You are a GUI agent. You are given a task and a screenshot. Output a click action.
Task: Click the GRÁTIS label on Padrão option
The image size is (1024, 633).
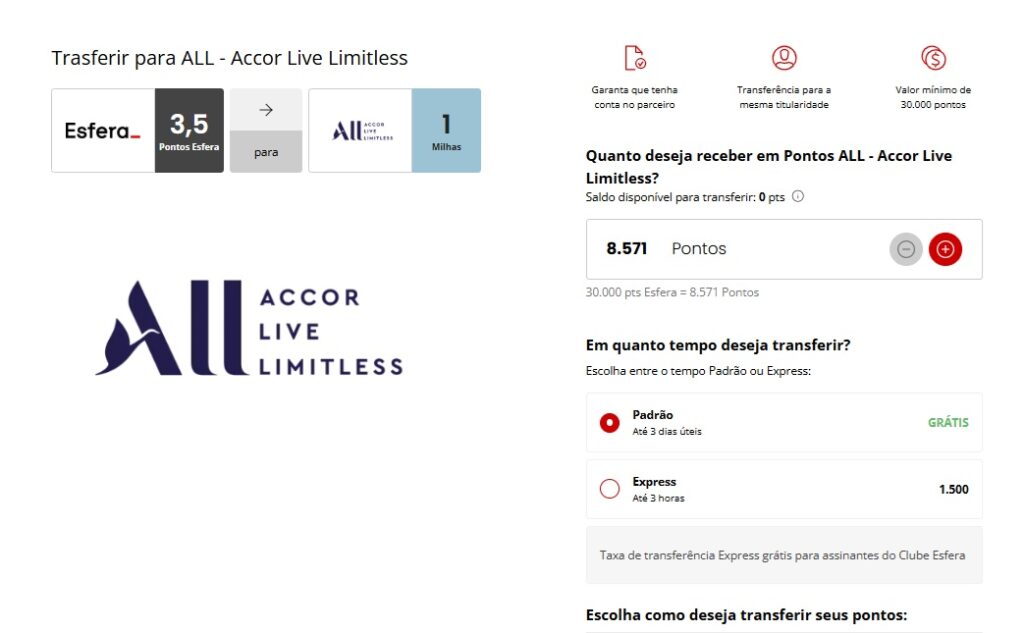click(x=948, y=422)
